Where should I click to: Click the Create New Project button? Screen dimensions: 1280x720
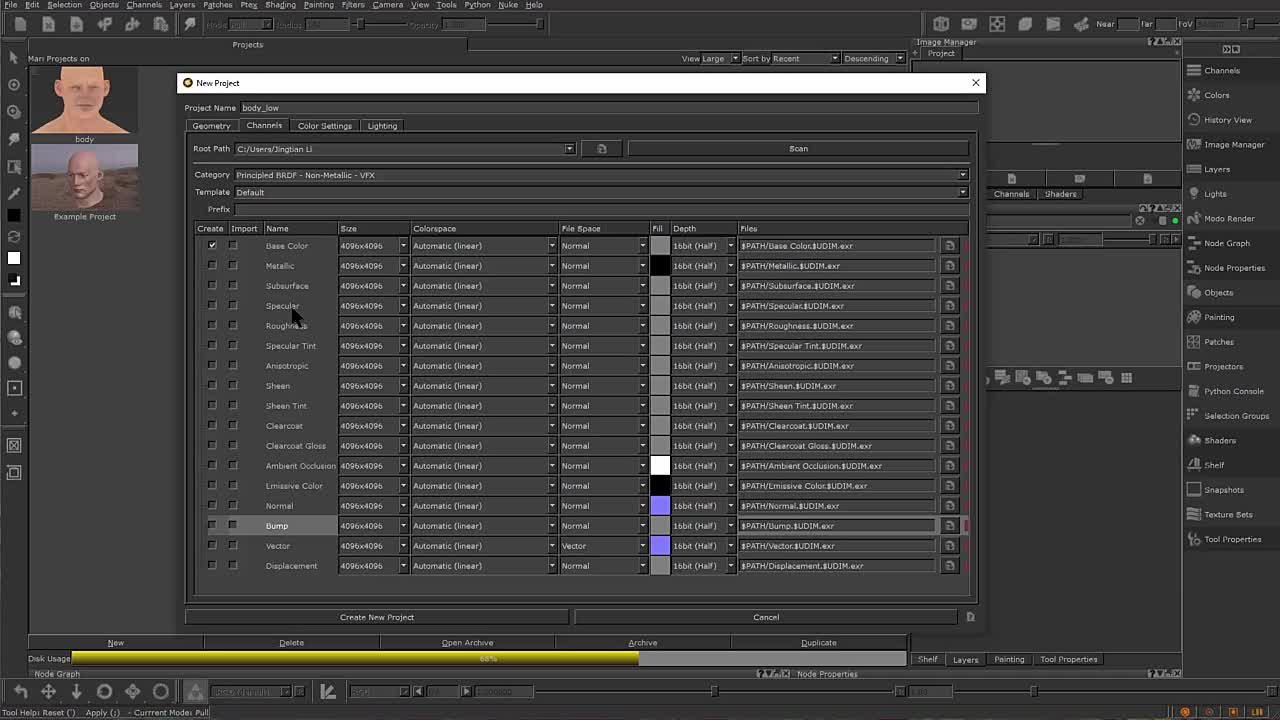(376, 617)
